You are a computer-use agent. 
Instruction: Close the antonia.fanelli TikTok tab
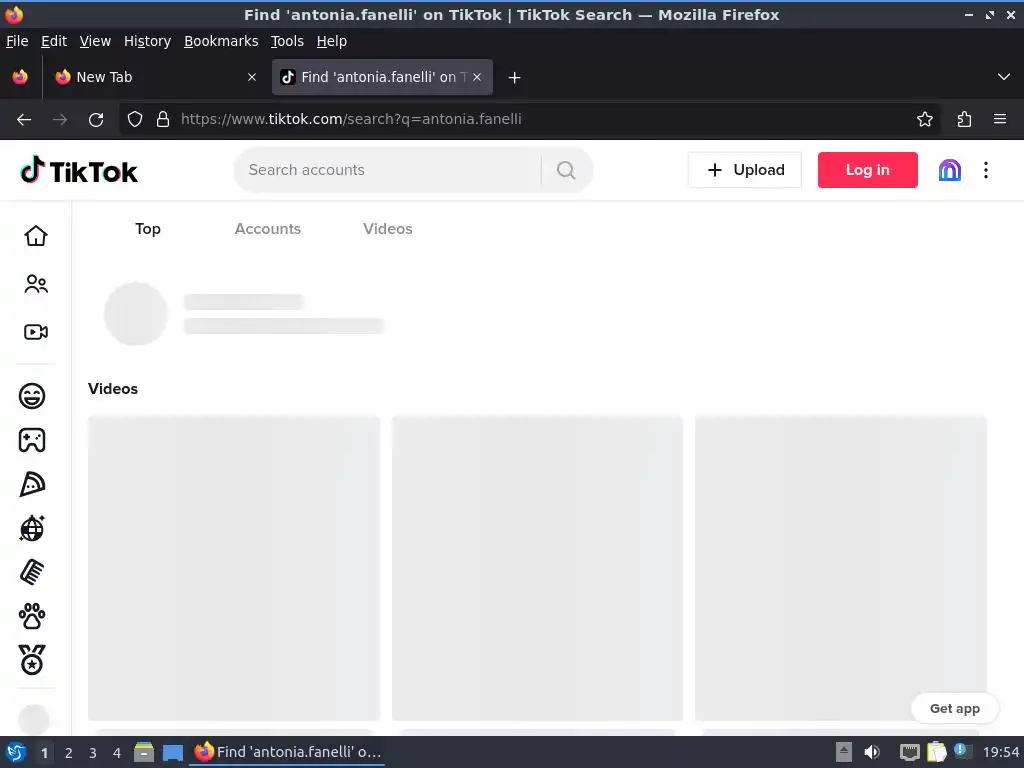tap(477, 77)
